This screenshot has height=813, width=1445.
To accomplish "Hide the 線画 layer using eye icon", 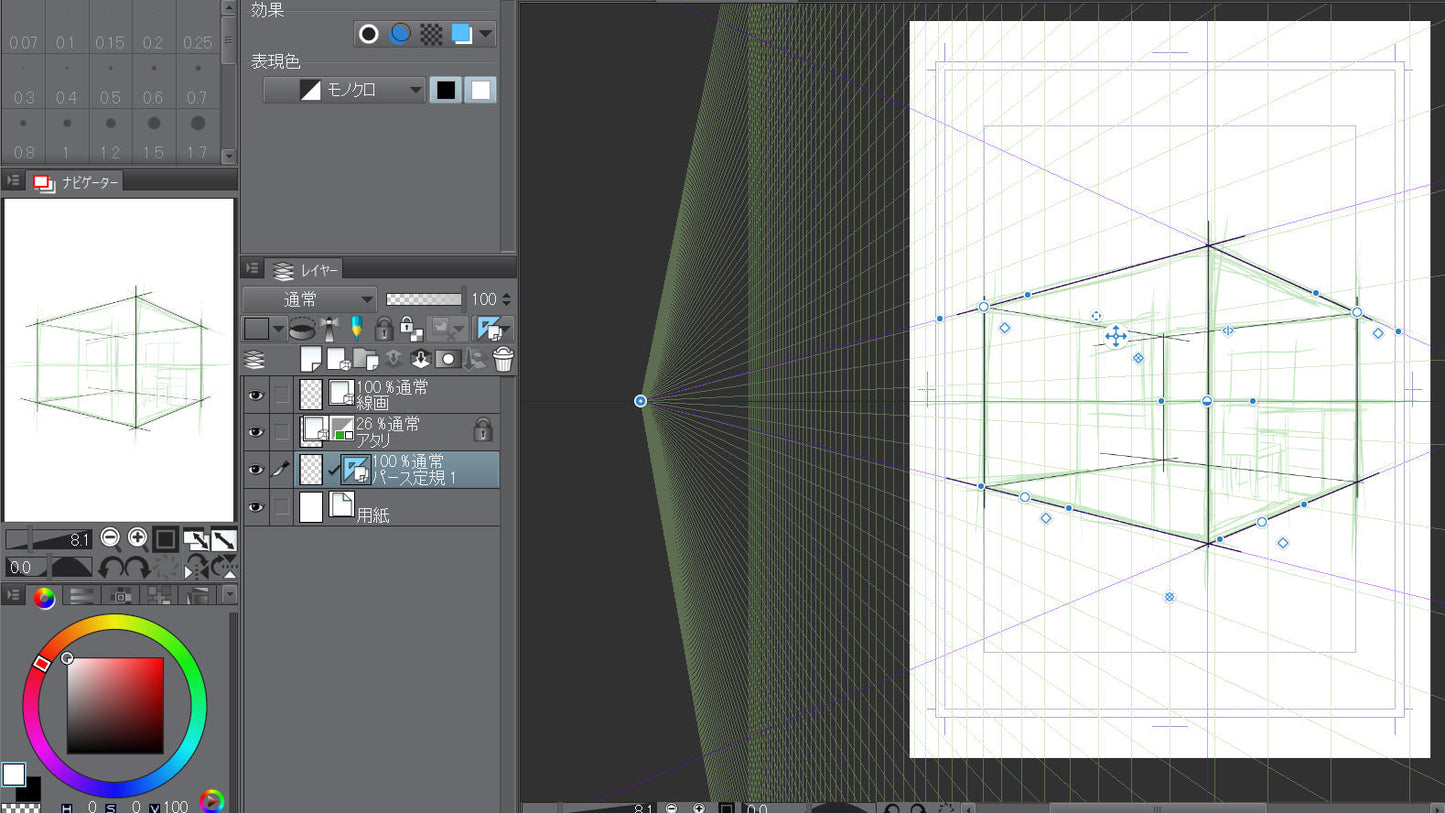I will 256,395.
